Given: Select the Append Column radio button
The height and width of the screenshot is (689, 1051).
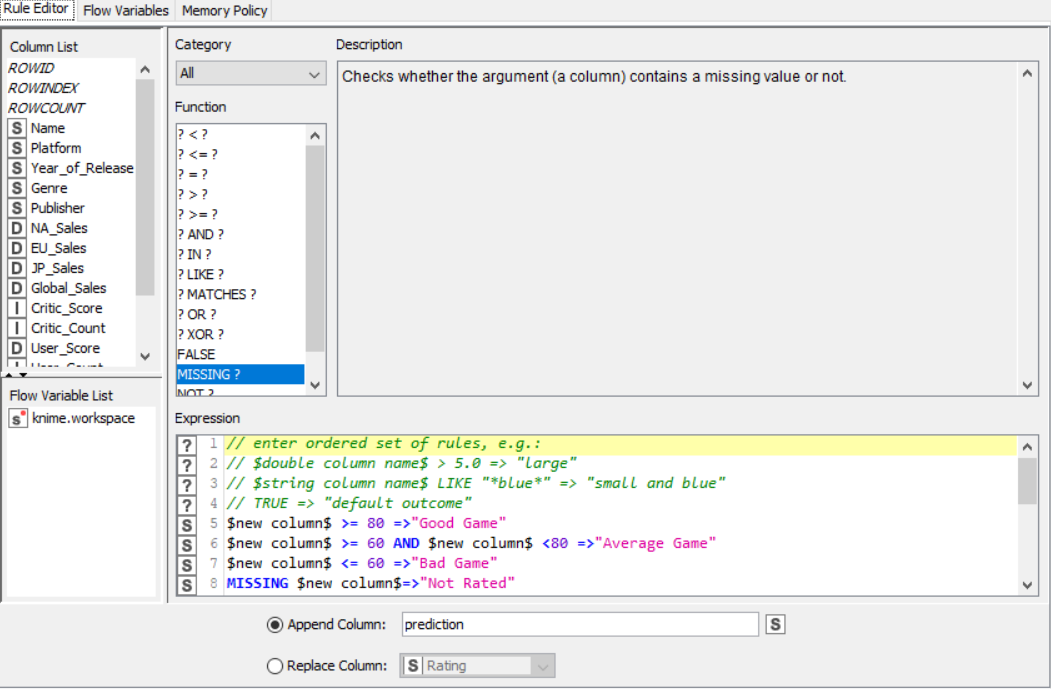Looking at the screenshot, I should tap(275, 625).
